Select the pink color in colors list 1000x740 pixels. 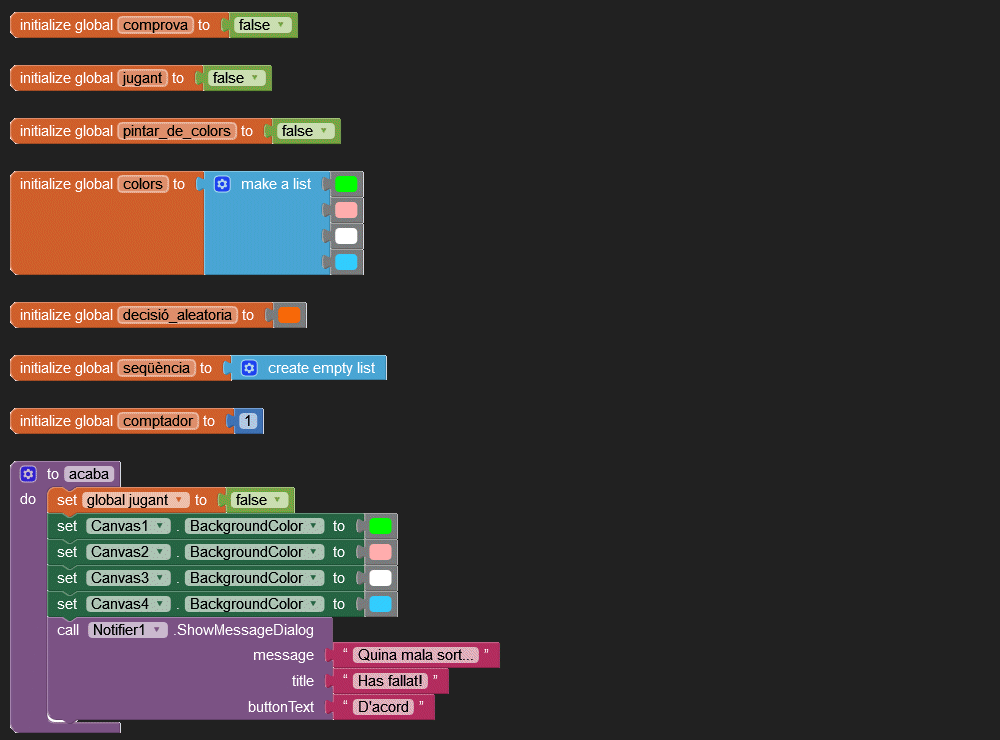(346, 210)
